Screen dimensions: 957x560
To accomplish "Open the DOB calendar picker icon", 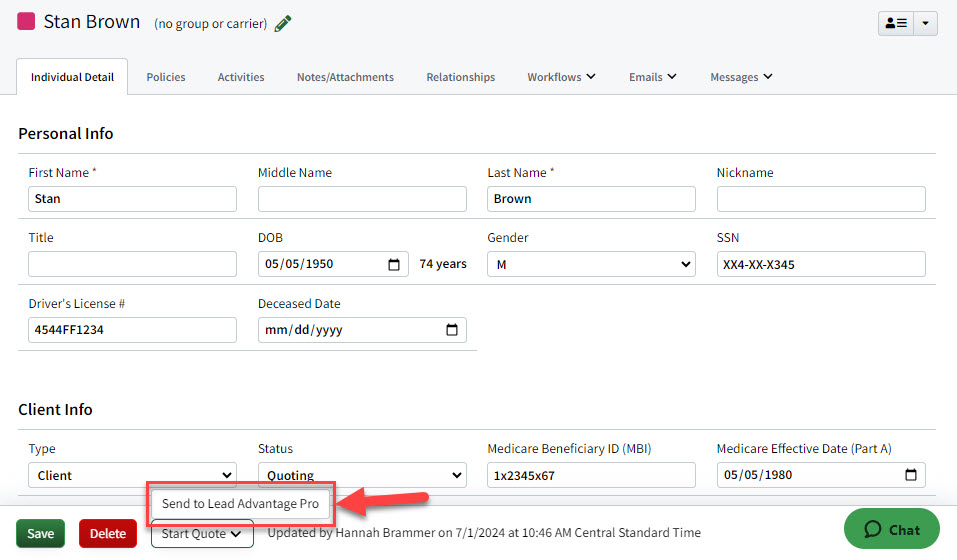I will [394, 264].
